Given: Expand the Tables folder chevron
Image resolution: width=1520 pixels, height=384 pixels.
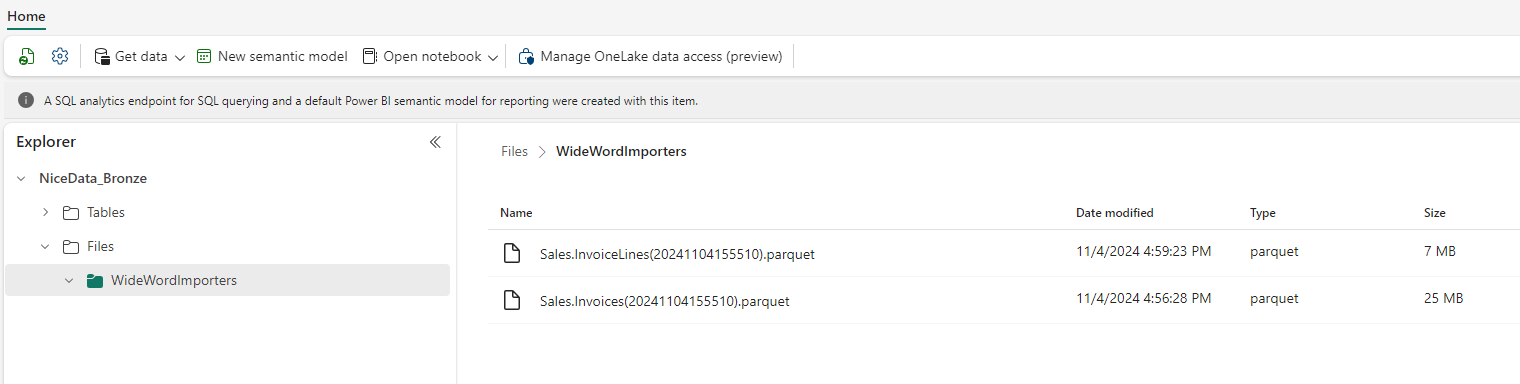Looking at the screenshot, I should point(45,212).
